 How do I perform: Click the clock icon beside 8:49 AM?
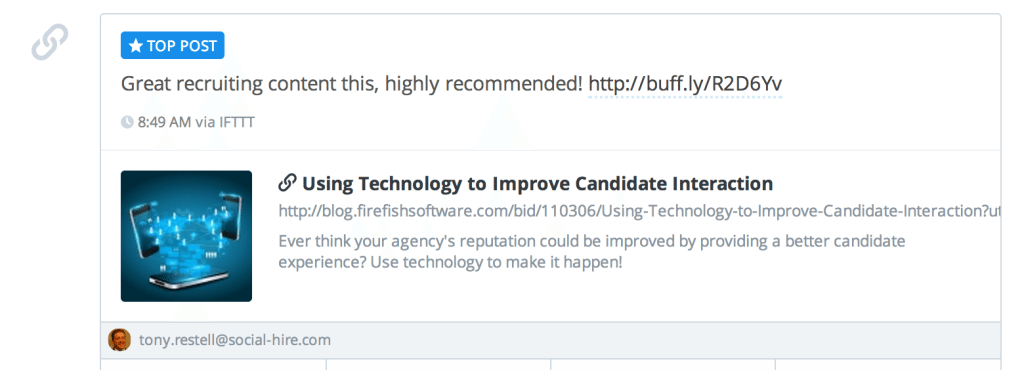click(127, 122)
